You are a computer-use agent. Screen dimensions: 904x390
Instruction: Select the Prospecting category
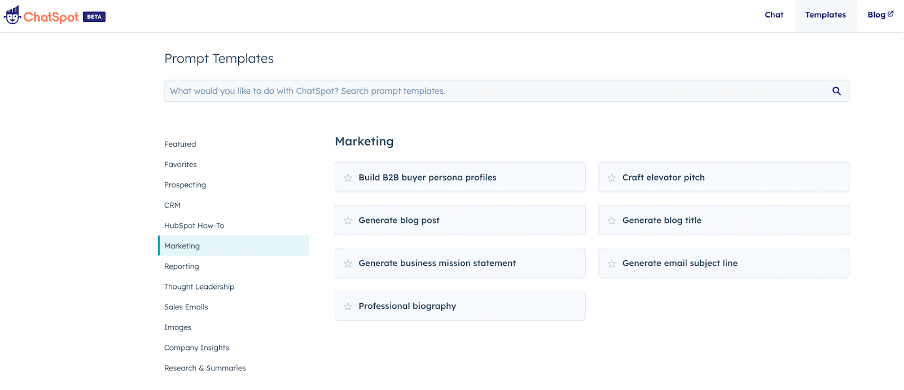[185, 185]
